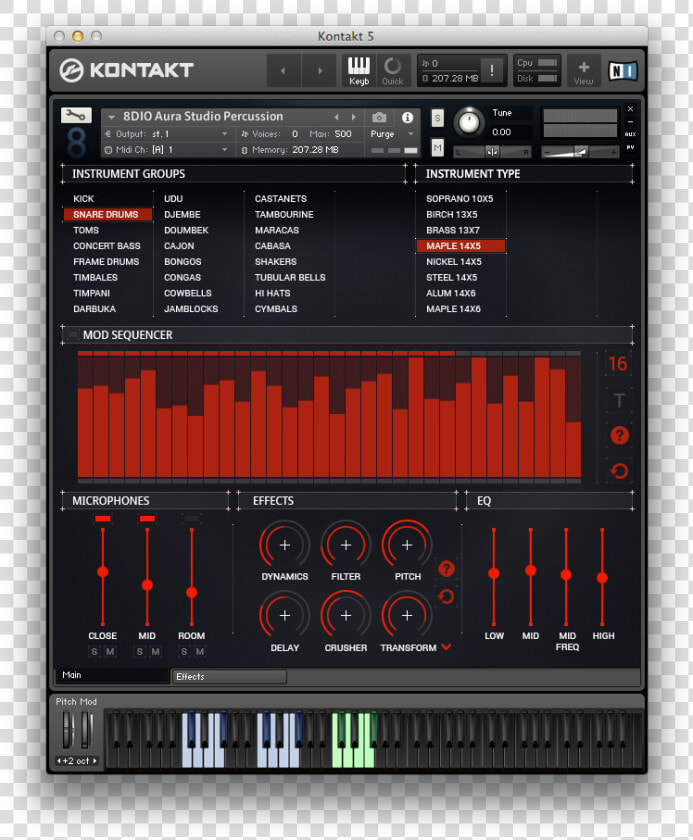Mute the Room microphone
The image size is (693, 840).
[200, 651]
